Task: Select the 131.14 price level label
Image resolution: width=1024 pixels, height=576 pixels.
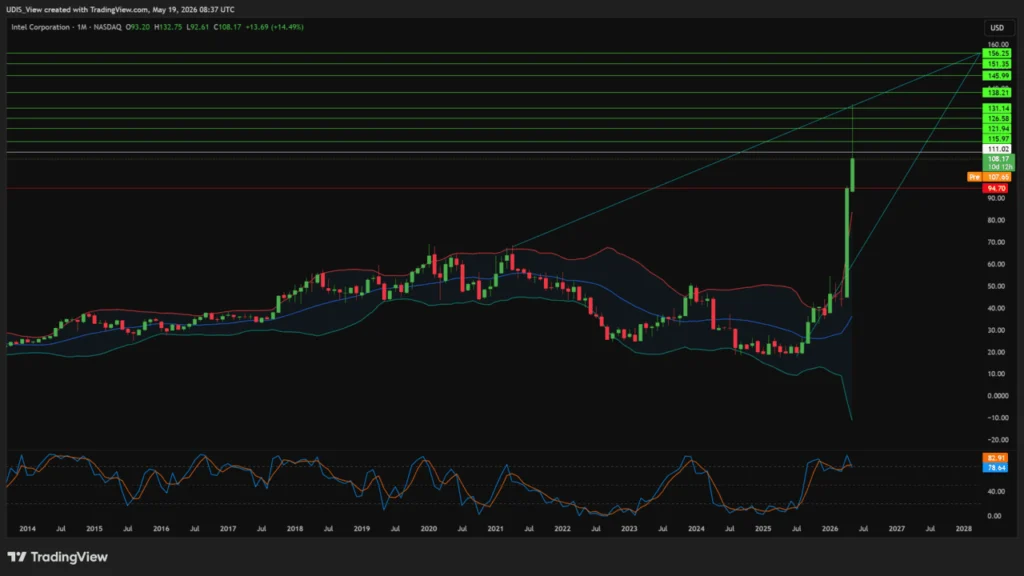Action: click(x=998, y=108)
